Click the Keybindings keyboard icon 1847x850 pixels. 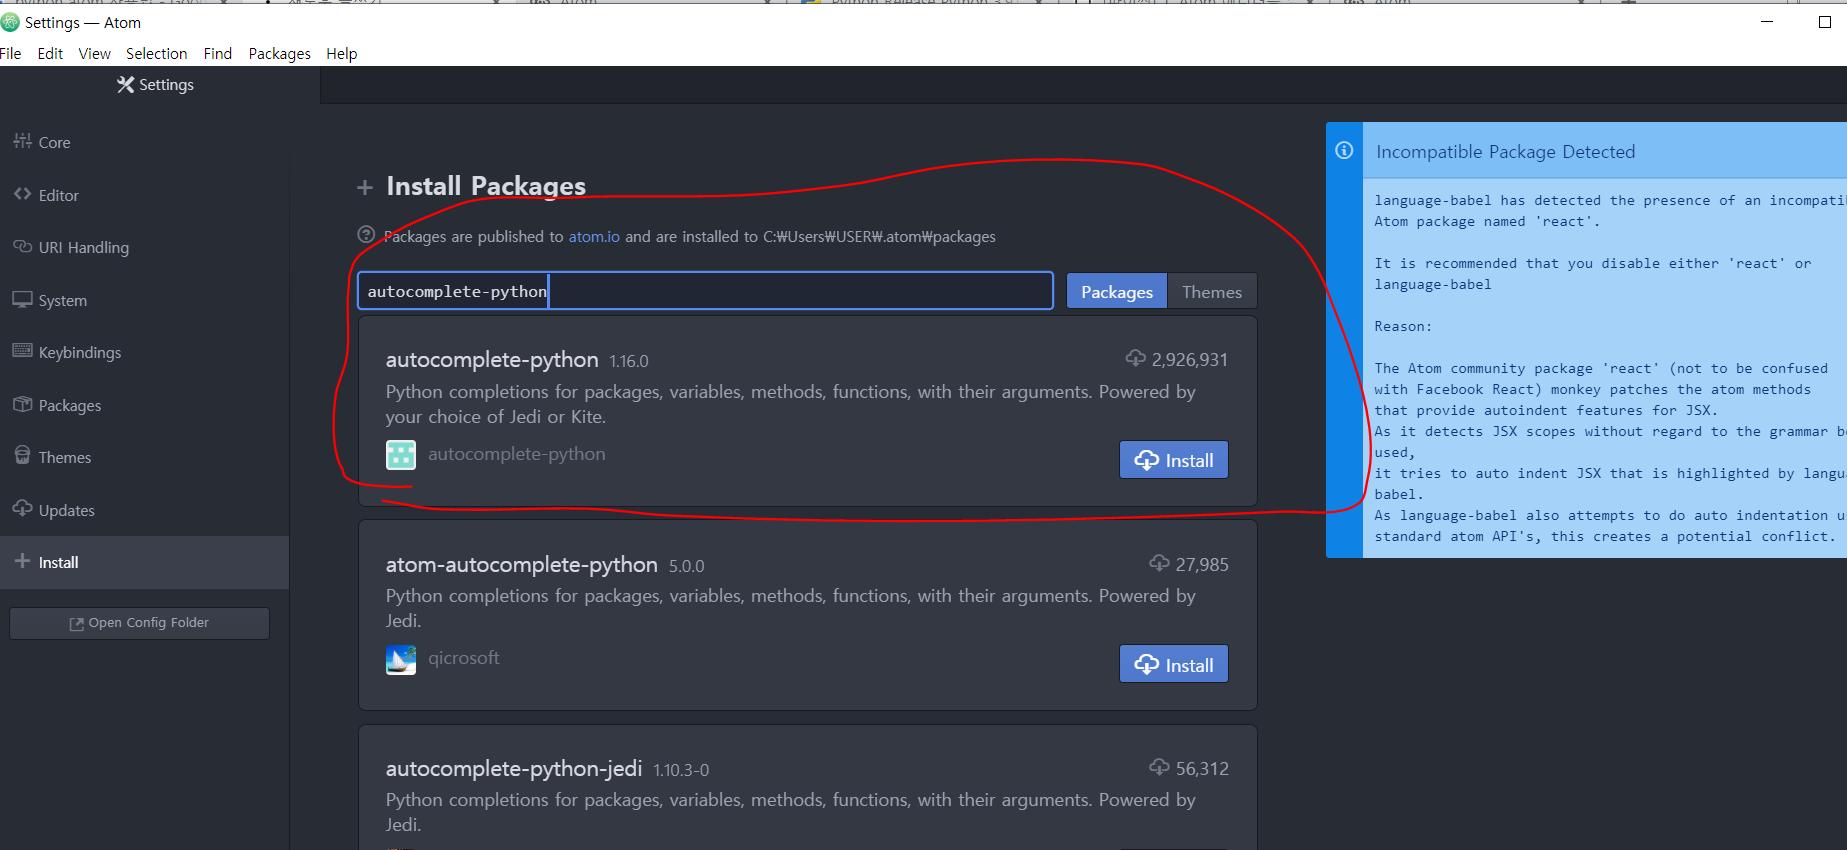click(22, 351)
